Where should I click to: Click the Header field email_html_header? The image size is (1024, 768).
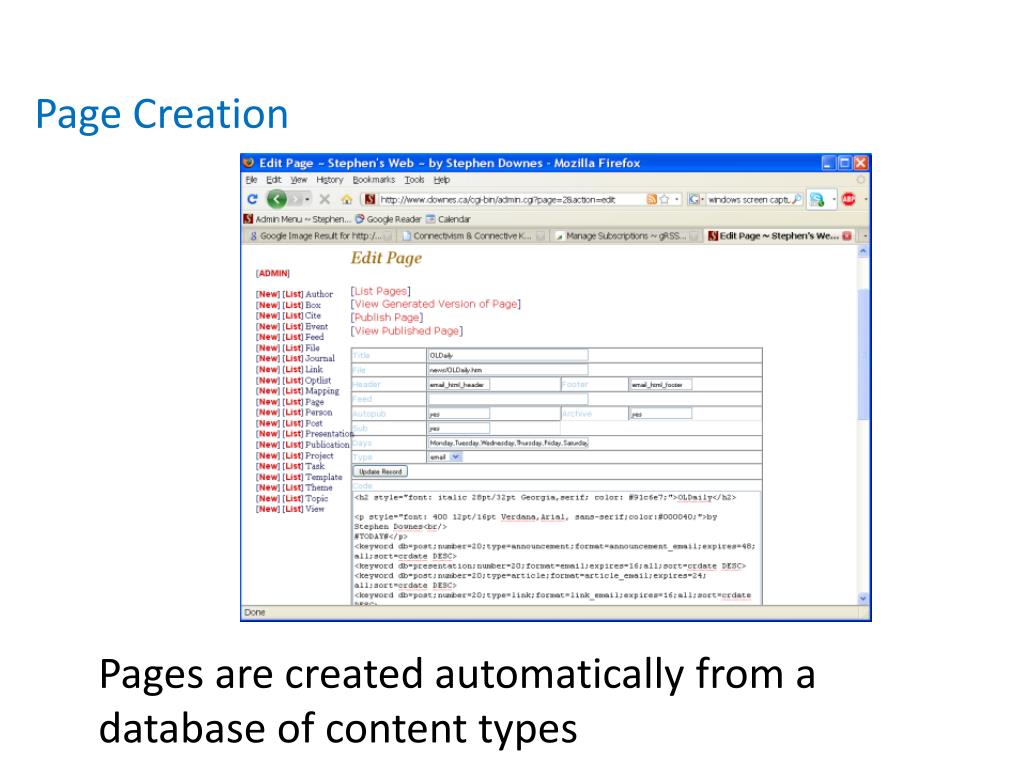458,384
